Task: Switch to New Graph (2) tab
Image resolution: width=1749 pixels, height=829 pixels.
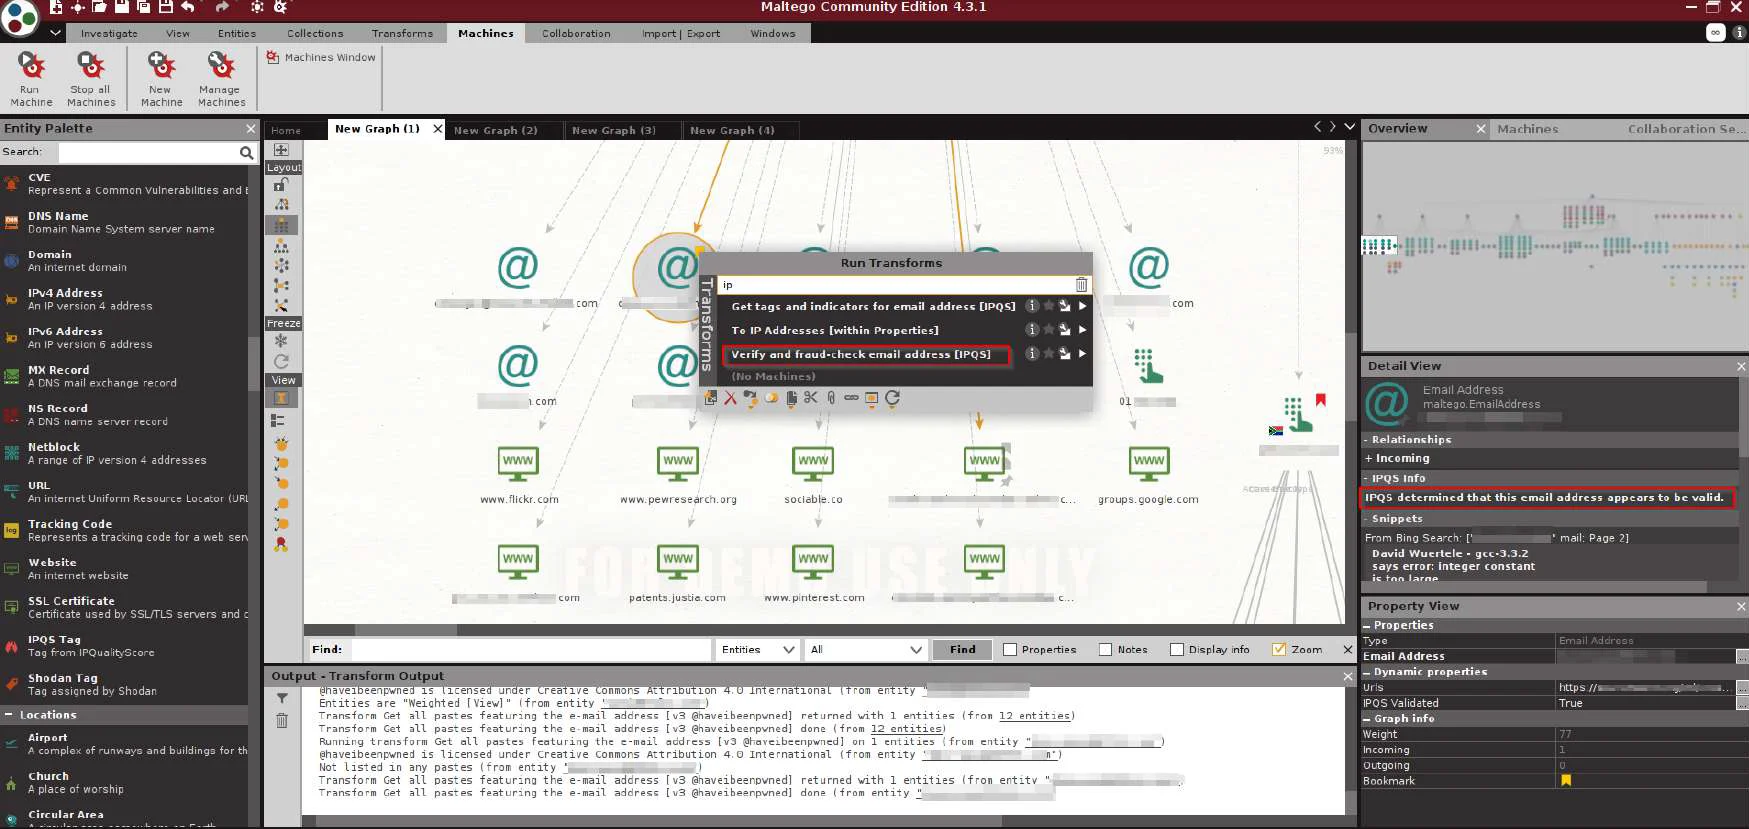Action: point(496,130)
